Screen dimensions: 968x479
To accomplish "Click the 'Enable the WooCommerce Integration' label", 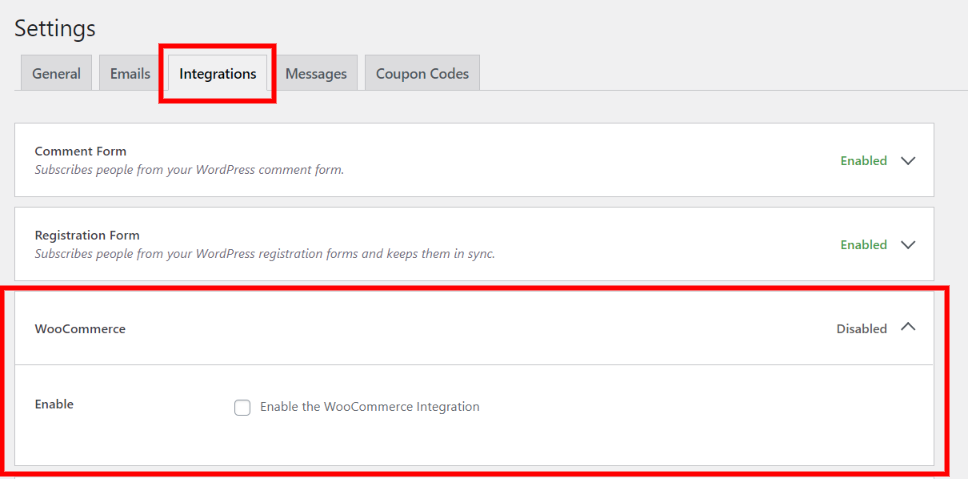I will click(370, 407).
